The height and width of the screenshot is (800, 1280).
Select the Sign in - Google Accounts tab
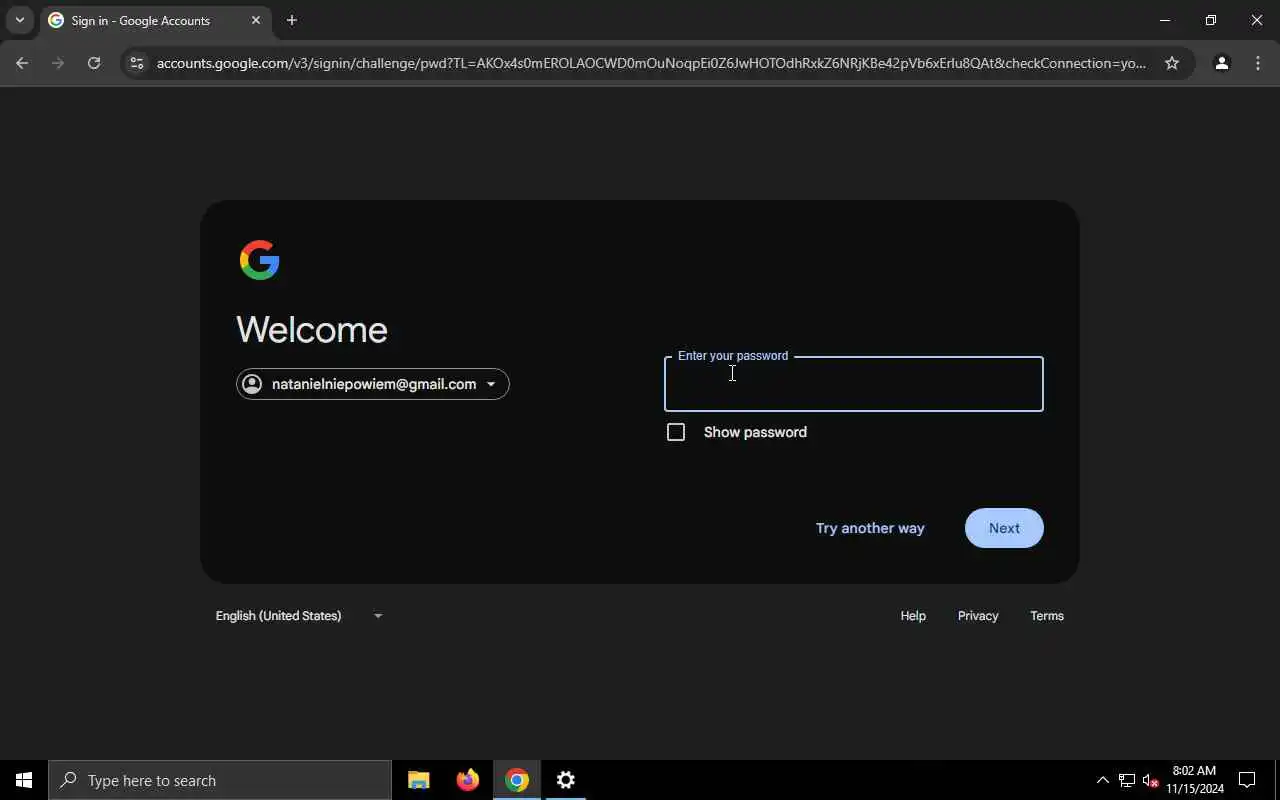click(155, 20)
